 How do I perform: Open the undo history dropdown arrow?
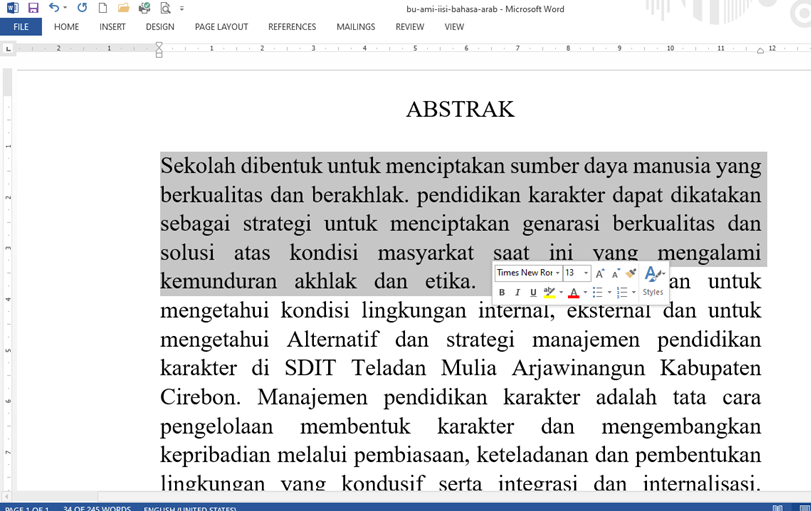click(65, 8)
